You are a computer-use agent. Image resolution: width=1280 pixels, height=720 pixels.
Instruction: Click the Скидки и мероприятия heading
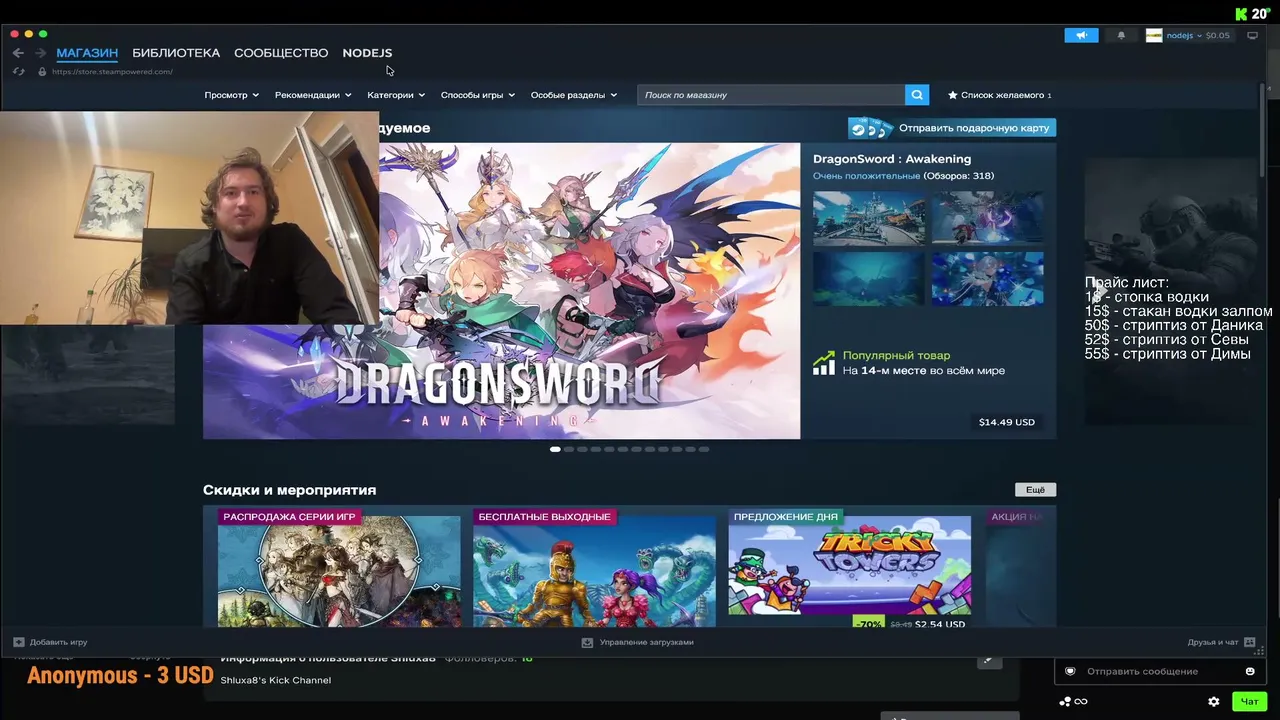click(x=290, y=490)
